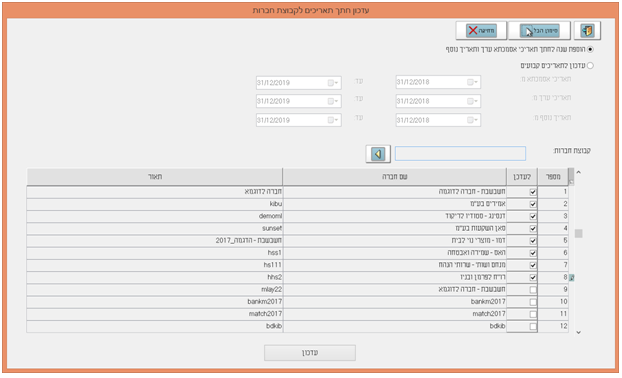Select row number 12 cell
Image resolution: width=622 pixels, height=378 pixels.
point(553,326)
